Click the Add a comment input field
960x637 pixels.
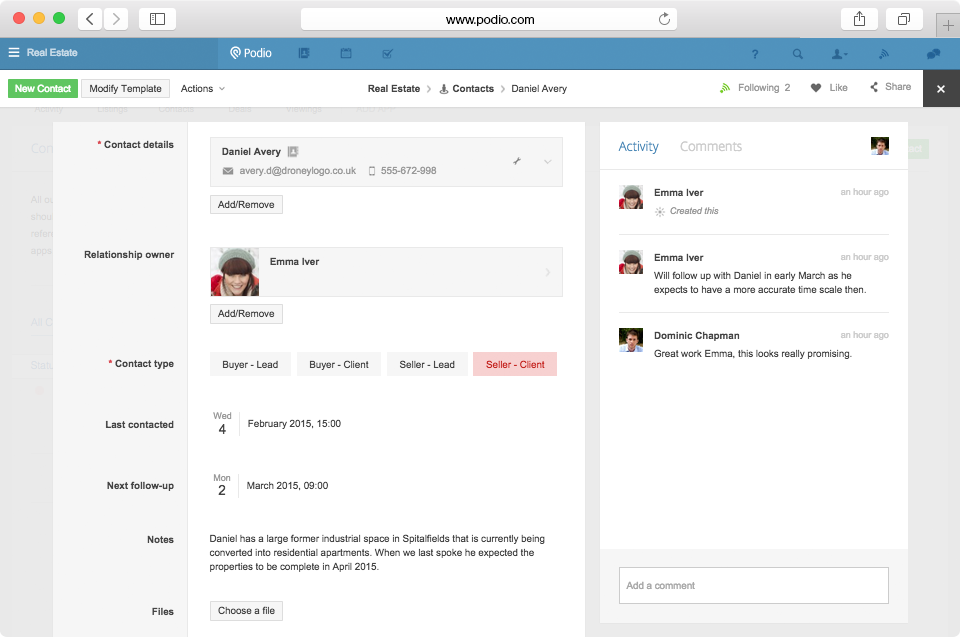(753, 586)
